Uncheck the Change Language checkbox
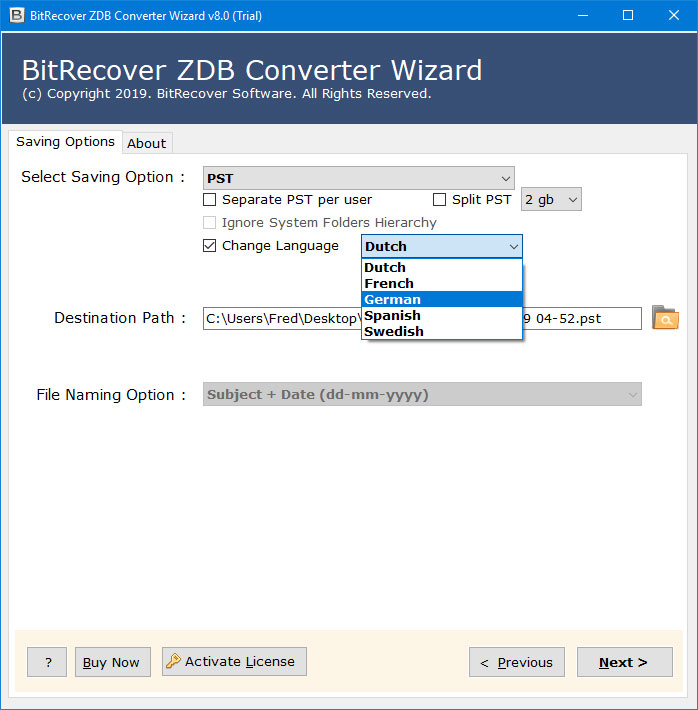Image resolution: width=698 pixels, height=710 pixels. pyautogui.click(x=209, y=245)
